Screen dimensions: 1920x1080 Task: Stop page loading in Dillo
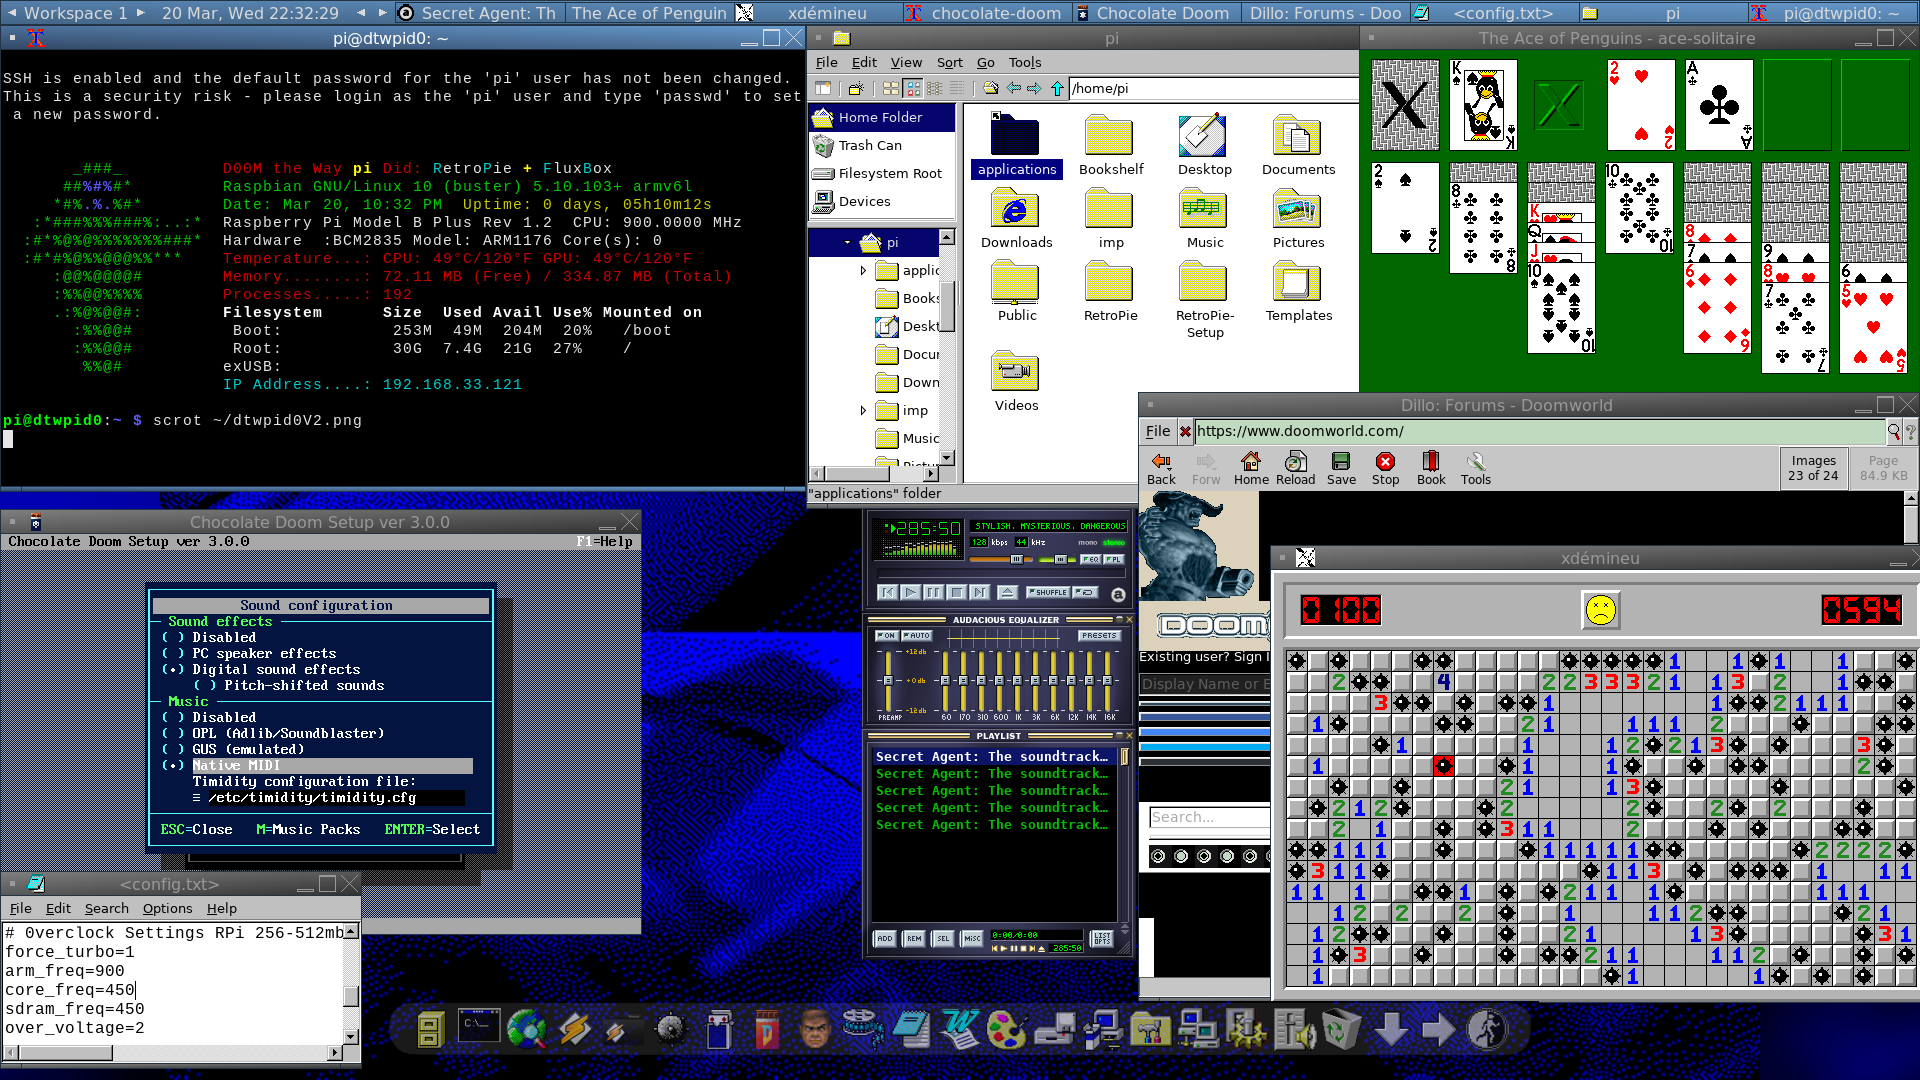(1385, 468)
